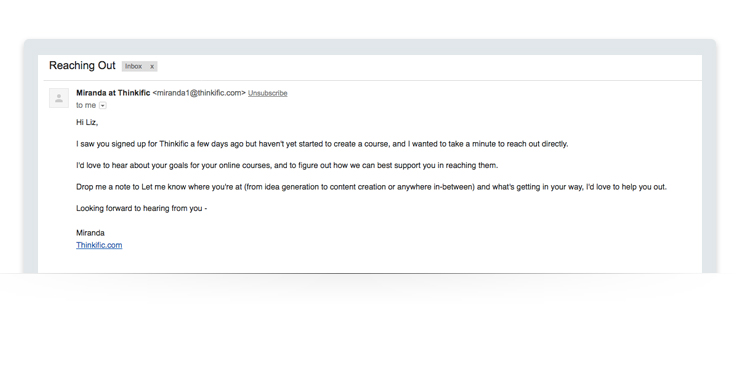Remove the Inbox label with its x
Viewport: 740px width, 388px height.
152,67
